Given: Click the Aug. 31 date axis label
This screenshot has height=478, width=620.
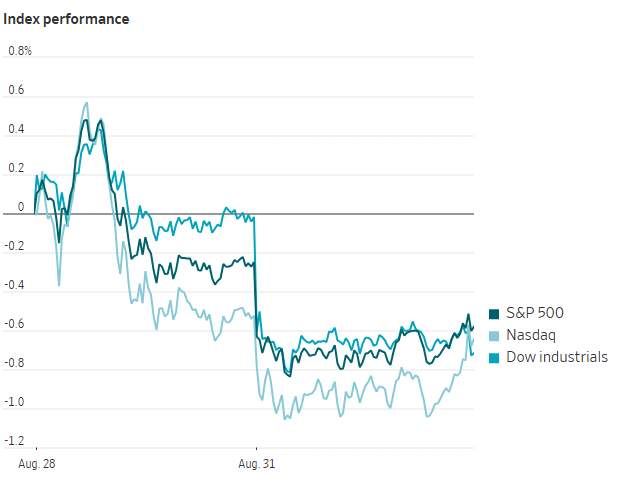Looking at the screenshot, I should tap(256, 464).
